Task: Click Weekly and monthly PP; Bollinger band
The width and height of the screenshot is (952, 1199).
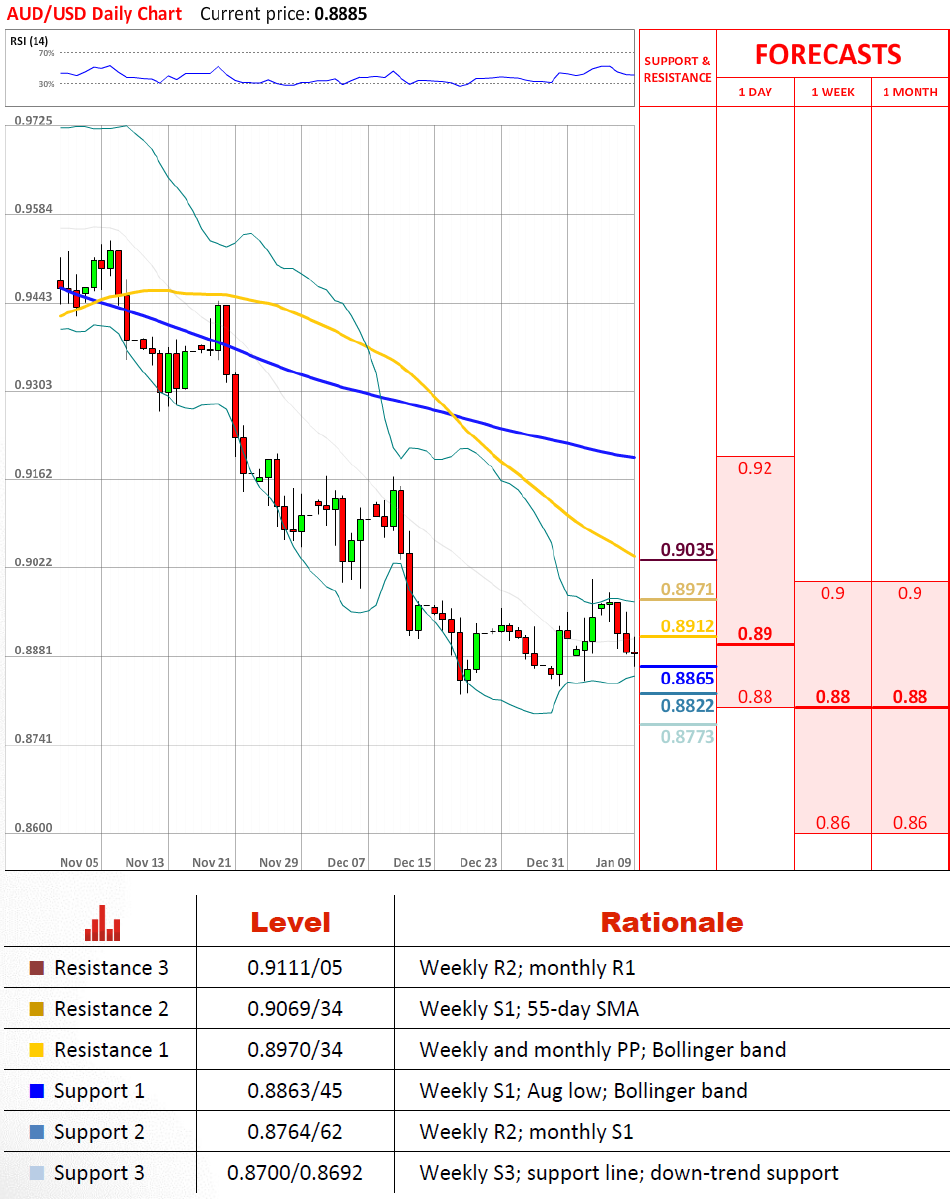Action: click(603, 1050)
